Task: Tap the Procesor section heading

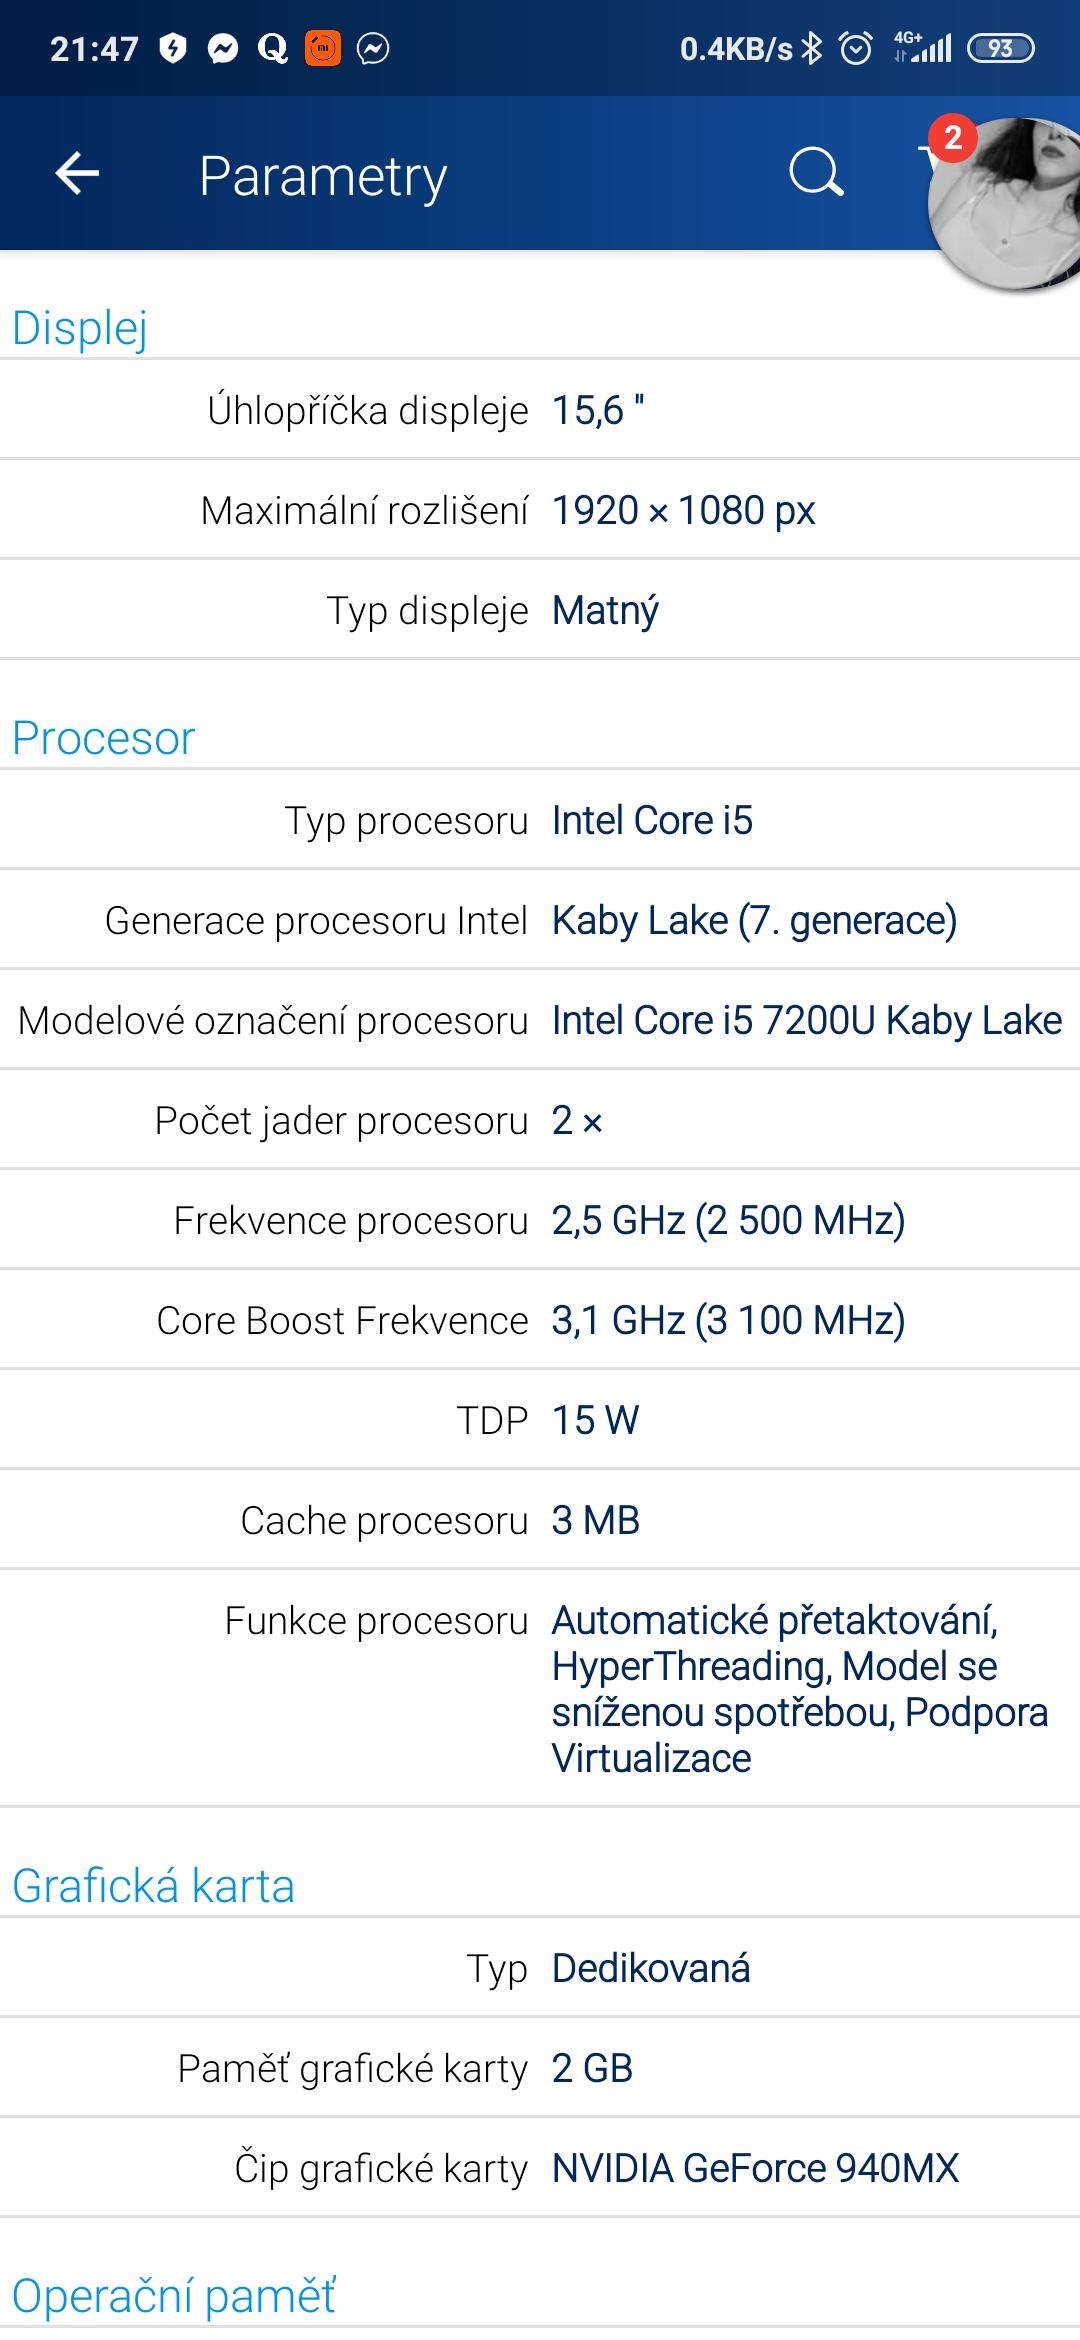Action: pyautogui.click(x=103, y=738)
